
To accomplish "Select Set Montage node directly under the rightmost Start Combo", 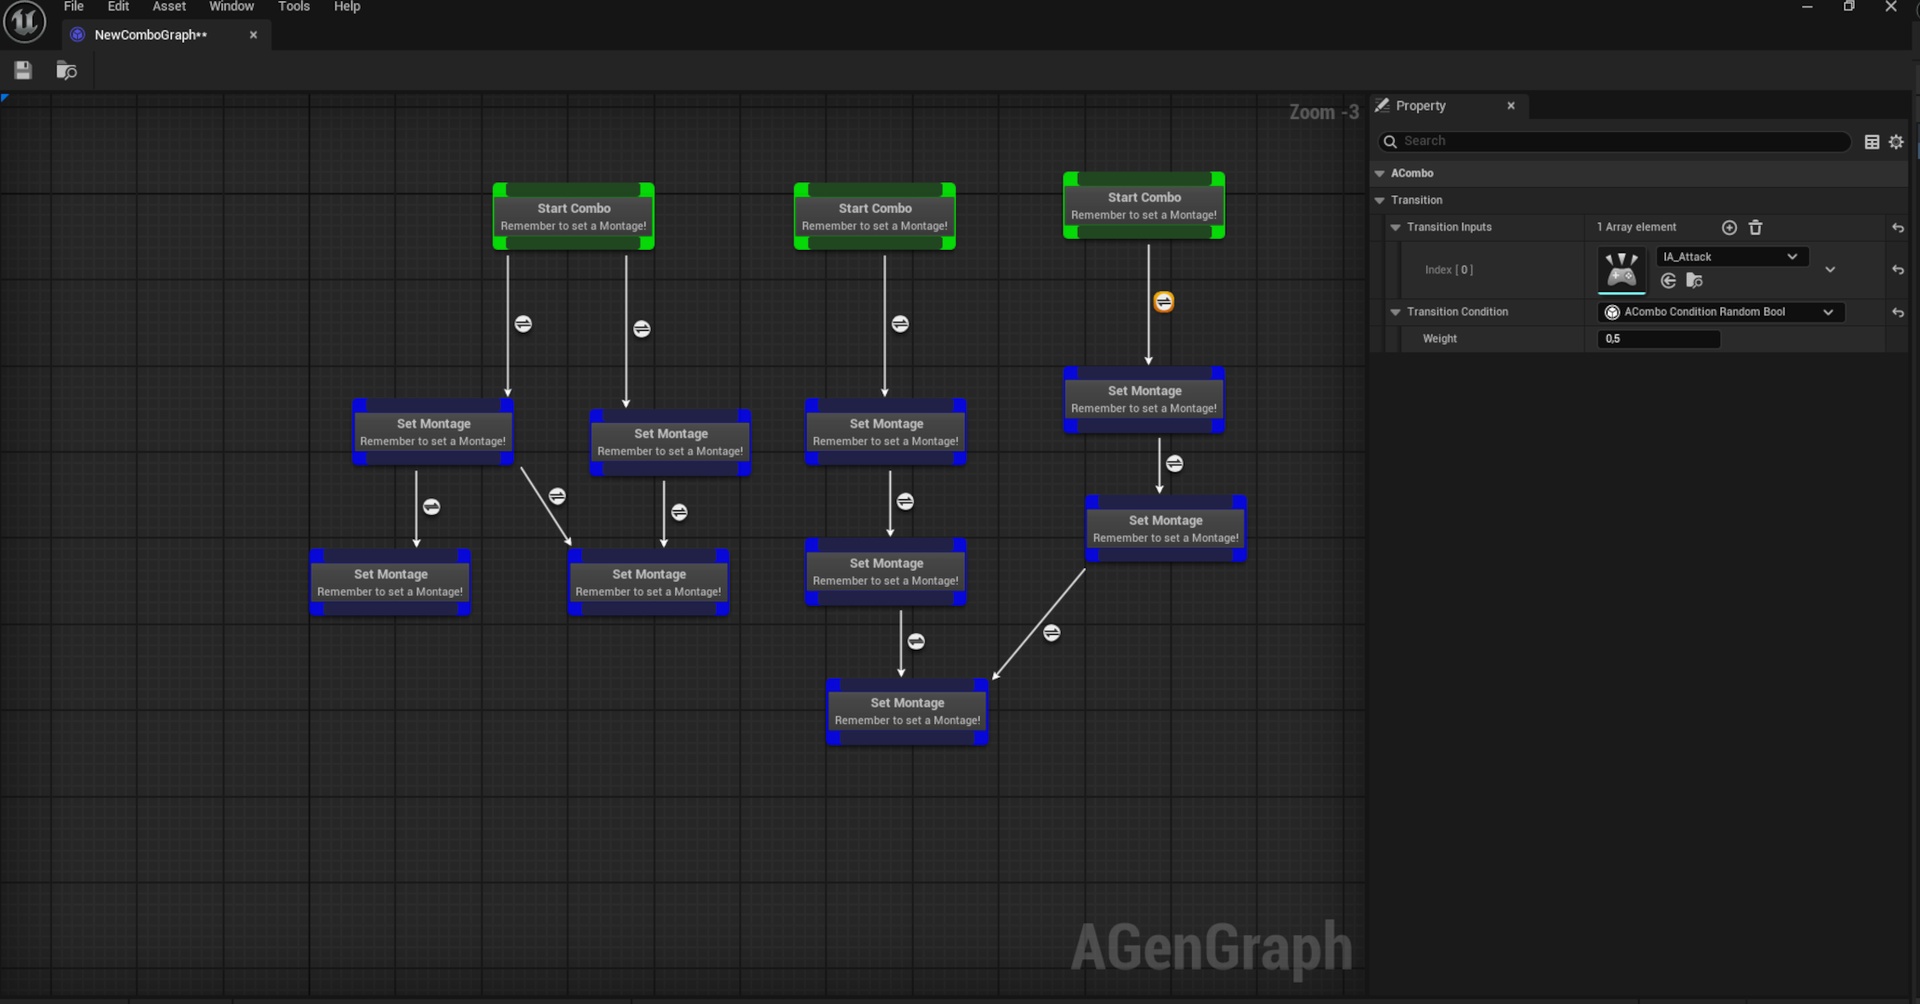I will click(1144, 399).
